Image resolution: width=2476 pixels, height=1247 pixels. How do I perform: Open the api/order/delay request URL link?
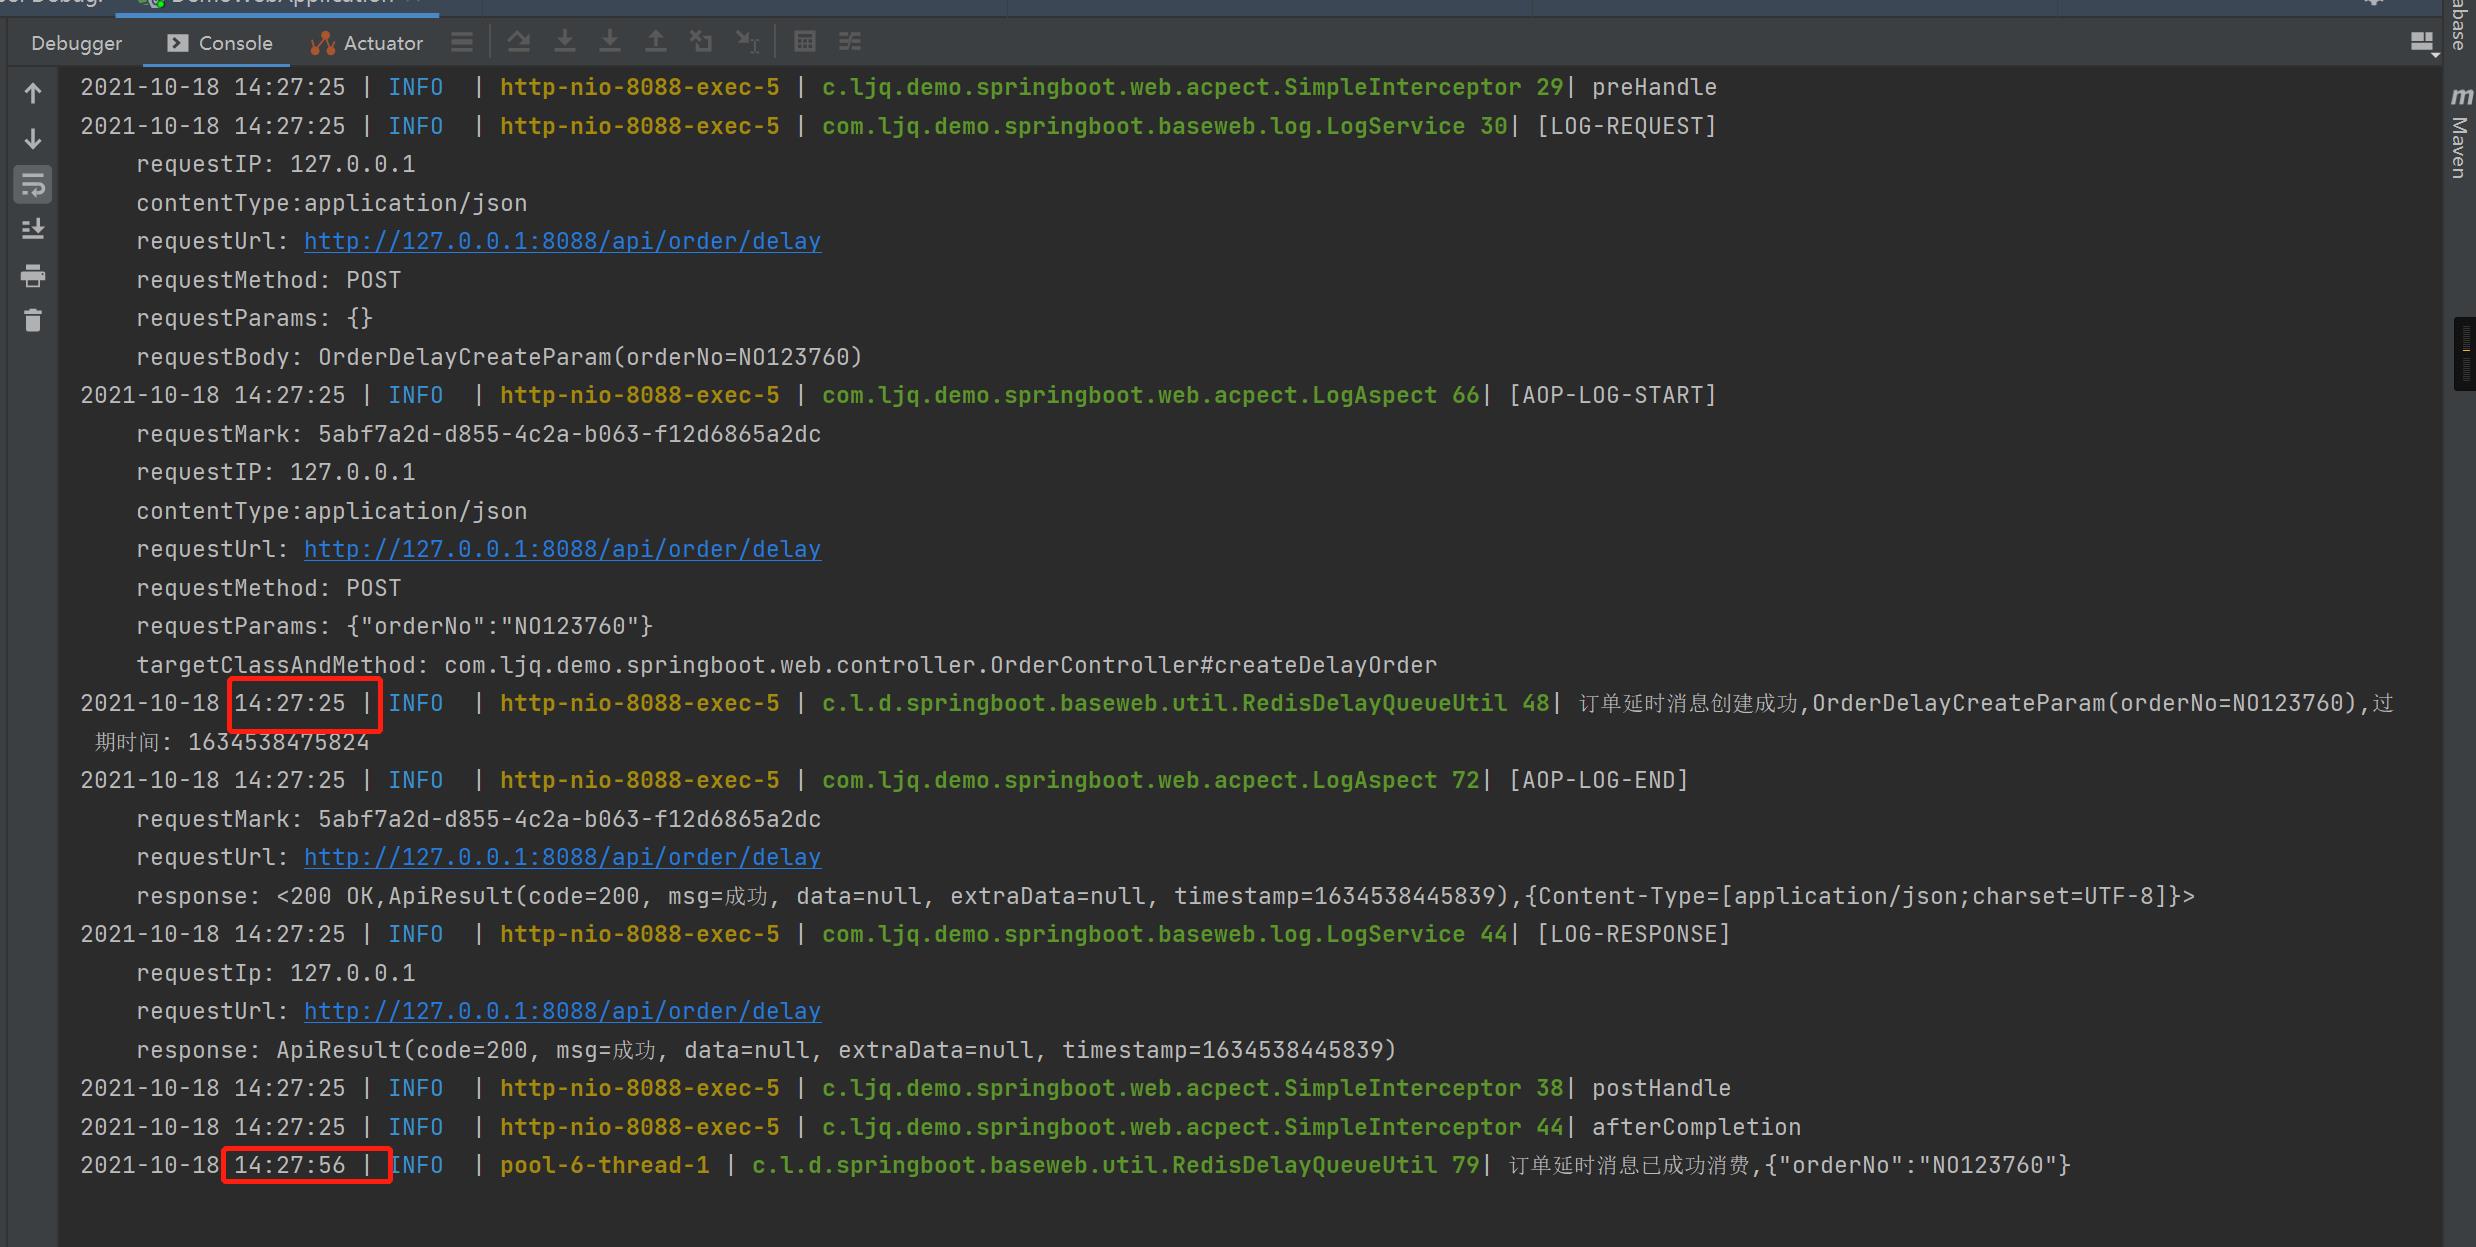[562, 241]
